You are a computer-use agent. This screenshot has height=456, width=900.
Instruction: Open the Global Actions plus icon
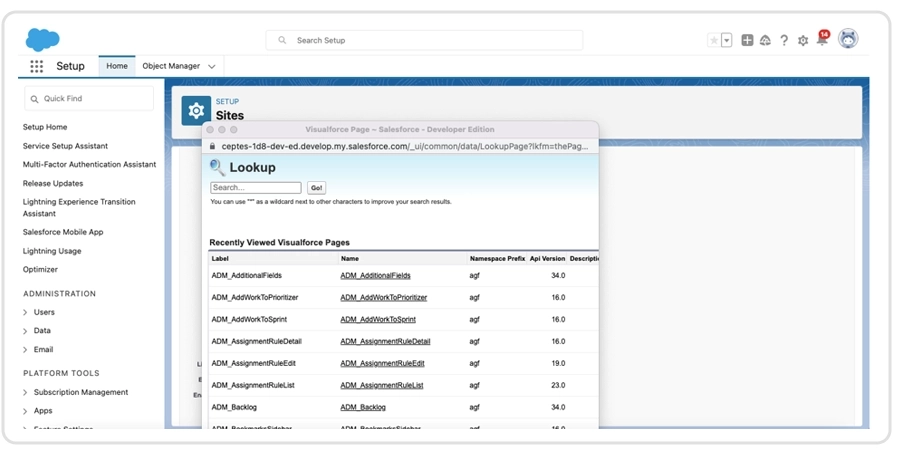coord(747,40)
